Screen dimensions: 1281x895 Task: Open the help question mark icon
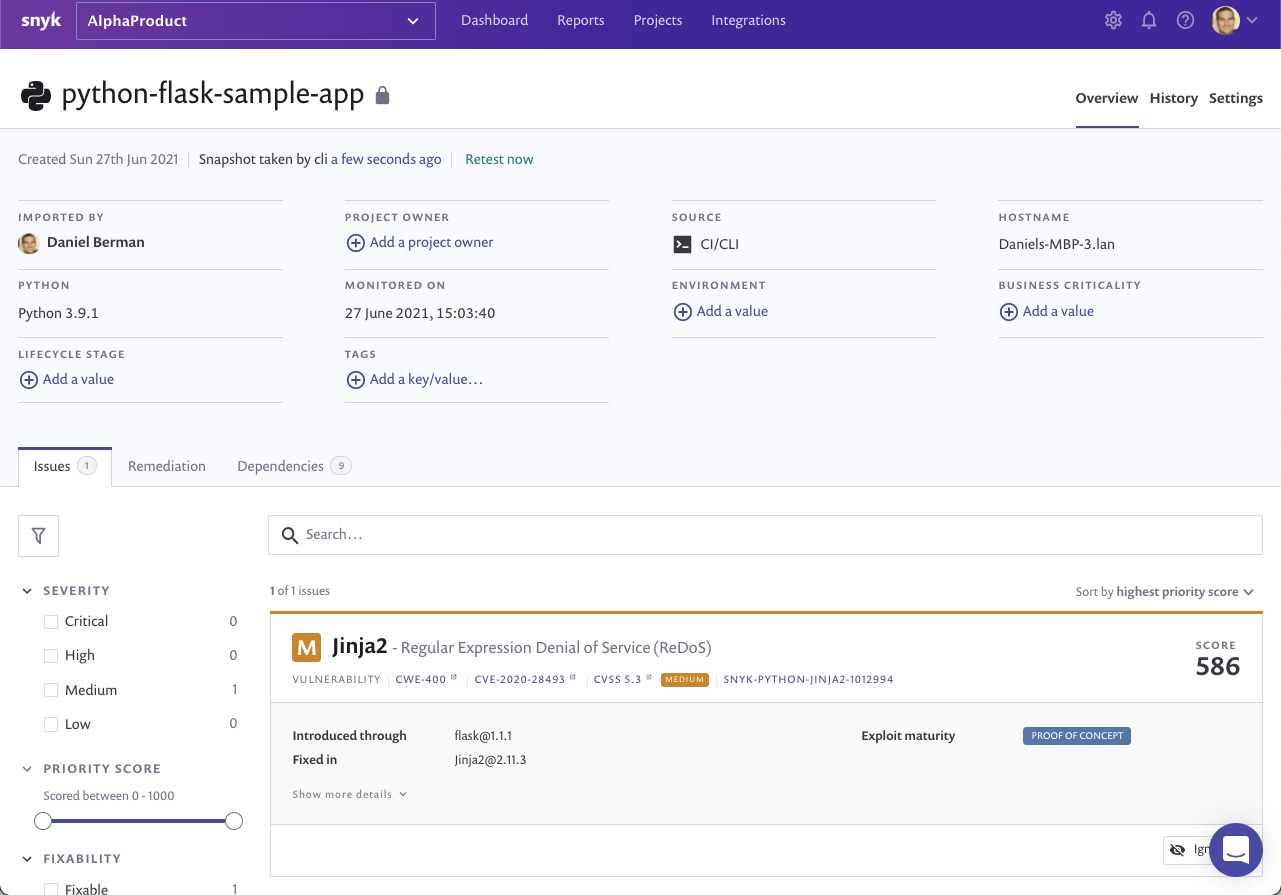(x=1185, y=20)
